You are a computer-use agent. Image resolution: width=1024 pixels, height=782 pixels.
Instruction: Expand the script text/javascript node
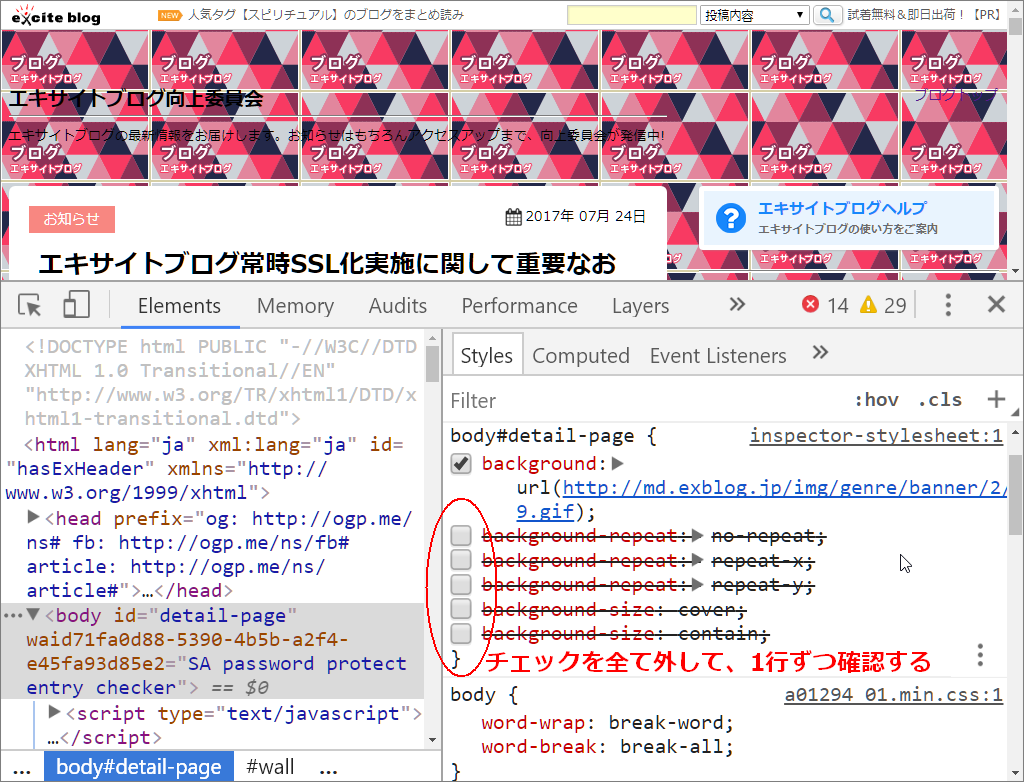(x=55, y=712)
